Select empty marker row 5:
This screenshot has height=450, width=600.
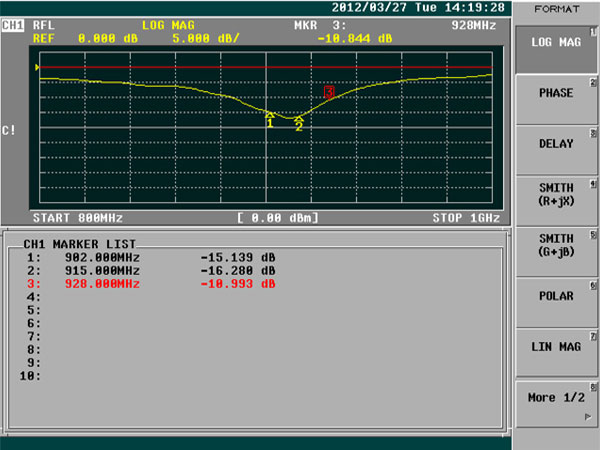[34, 310]
